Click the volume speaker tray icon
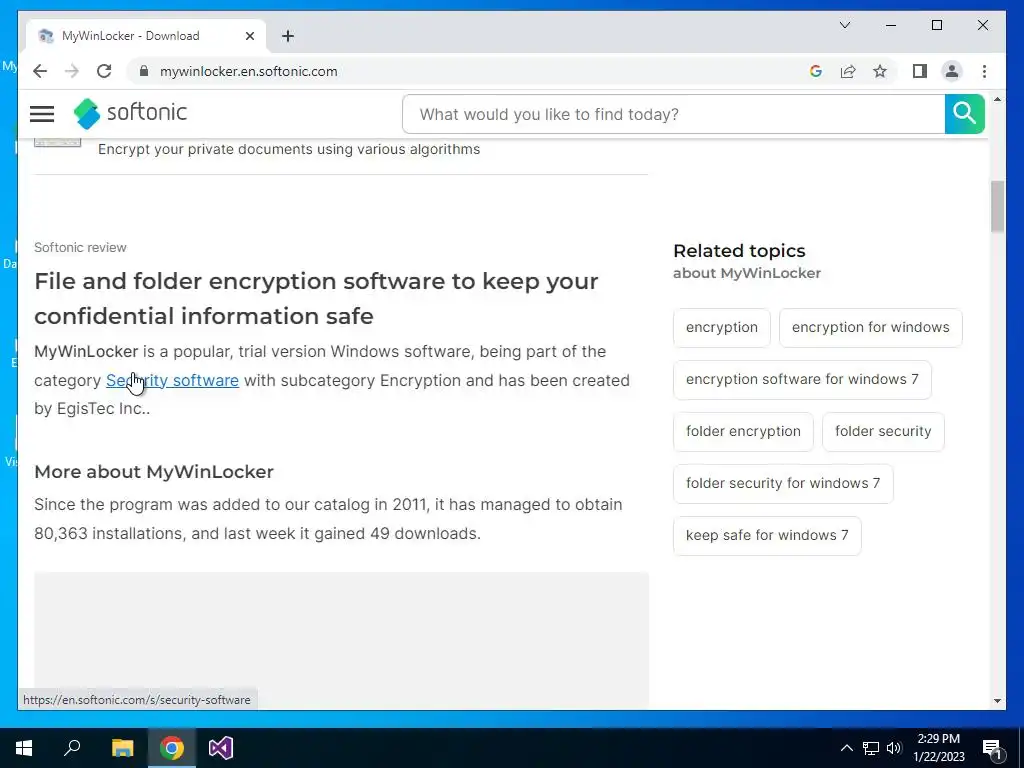1024x768 pixels. point(894,748)
